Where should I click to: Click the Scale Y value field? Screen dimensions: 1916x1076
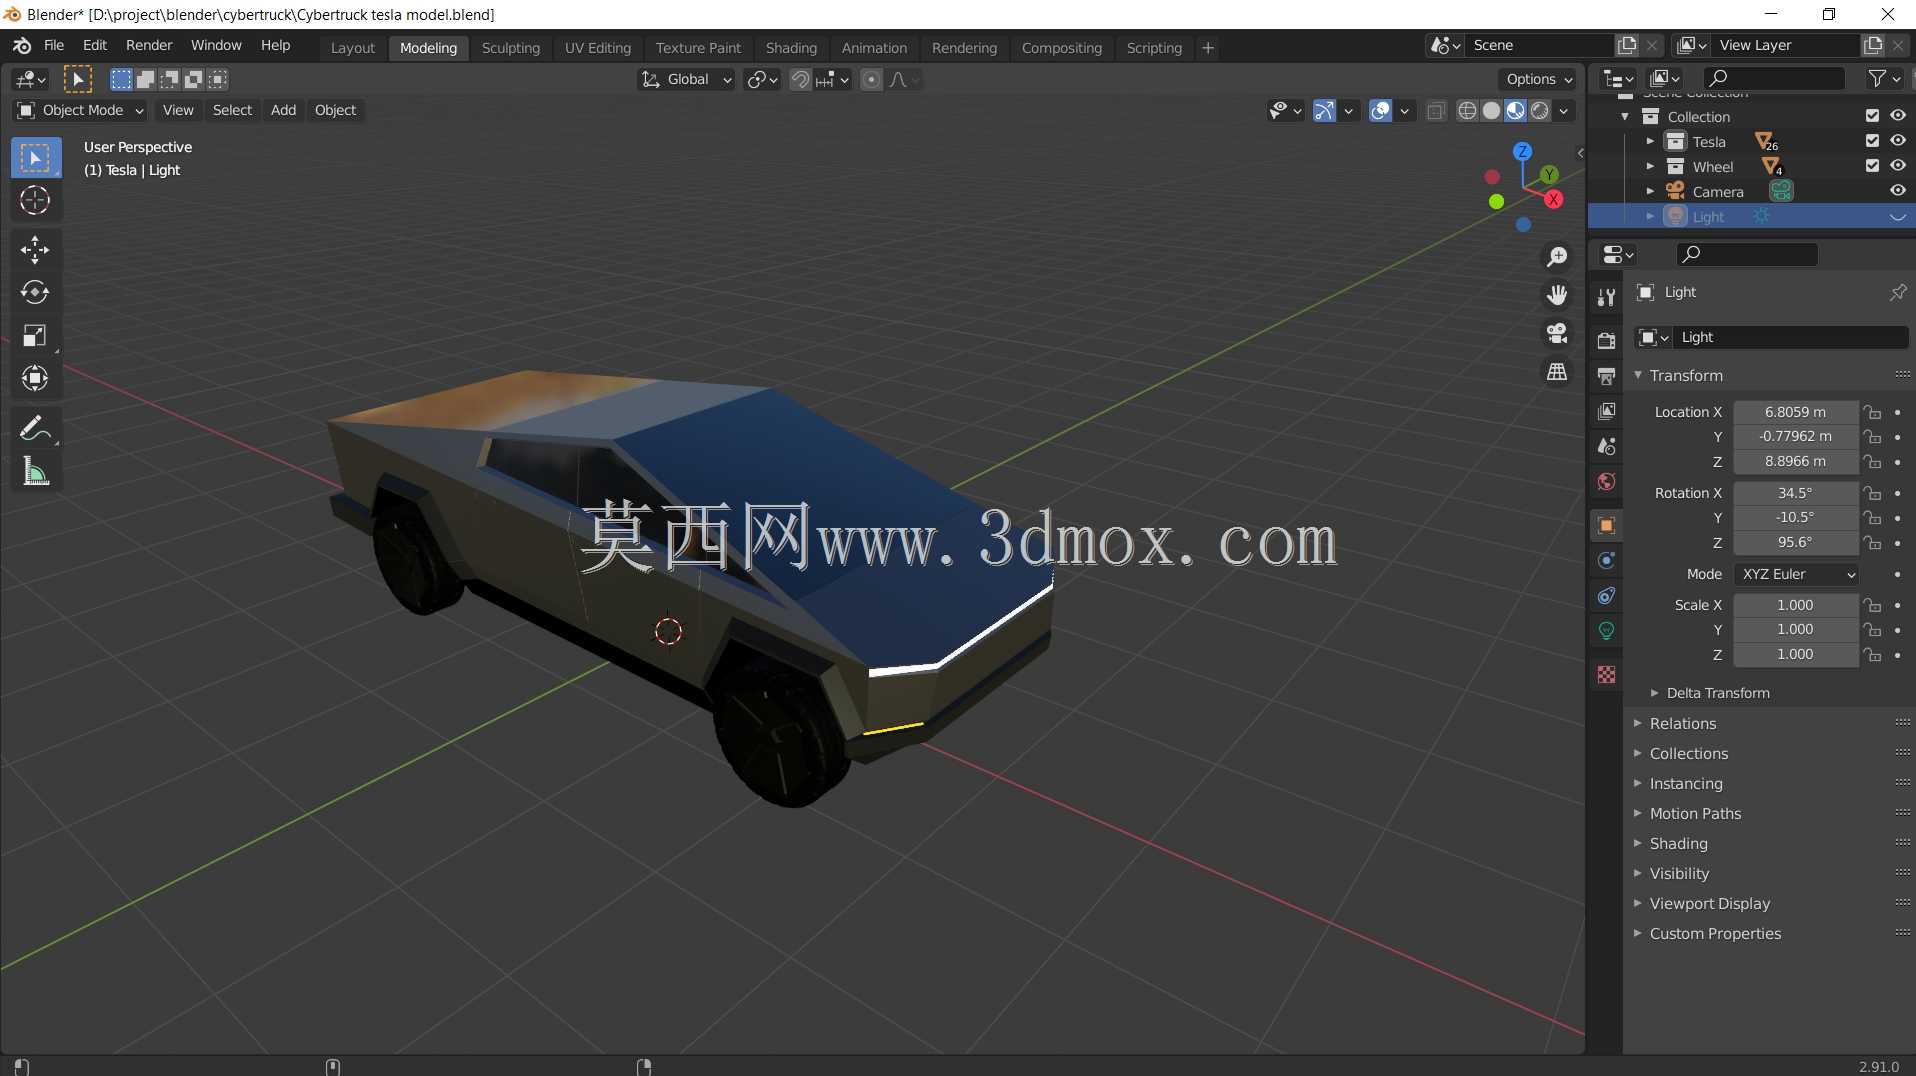point(1796,629)
